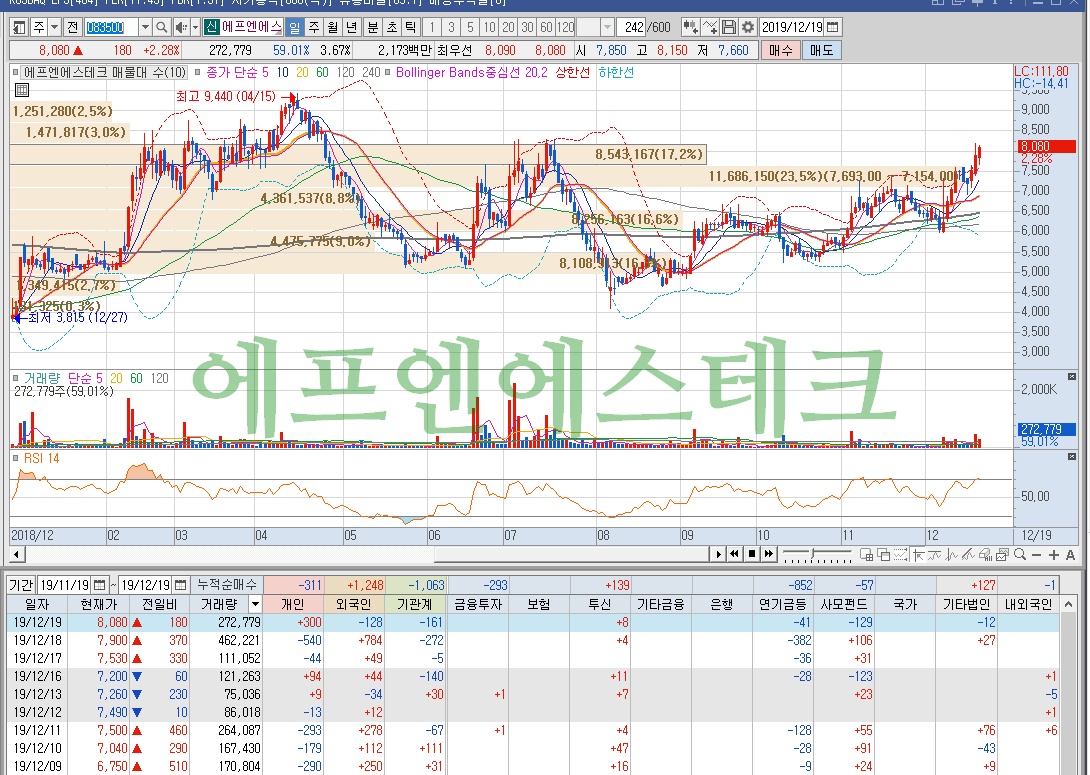Click the 연기금등 column header
The width and height of the screenshot is (1090, 775).
782,605
